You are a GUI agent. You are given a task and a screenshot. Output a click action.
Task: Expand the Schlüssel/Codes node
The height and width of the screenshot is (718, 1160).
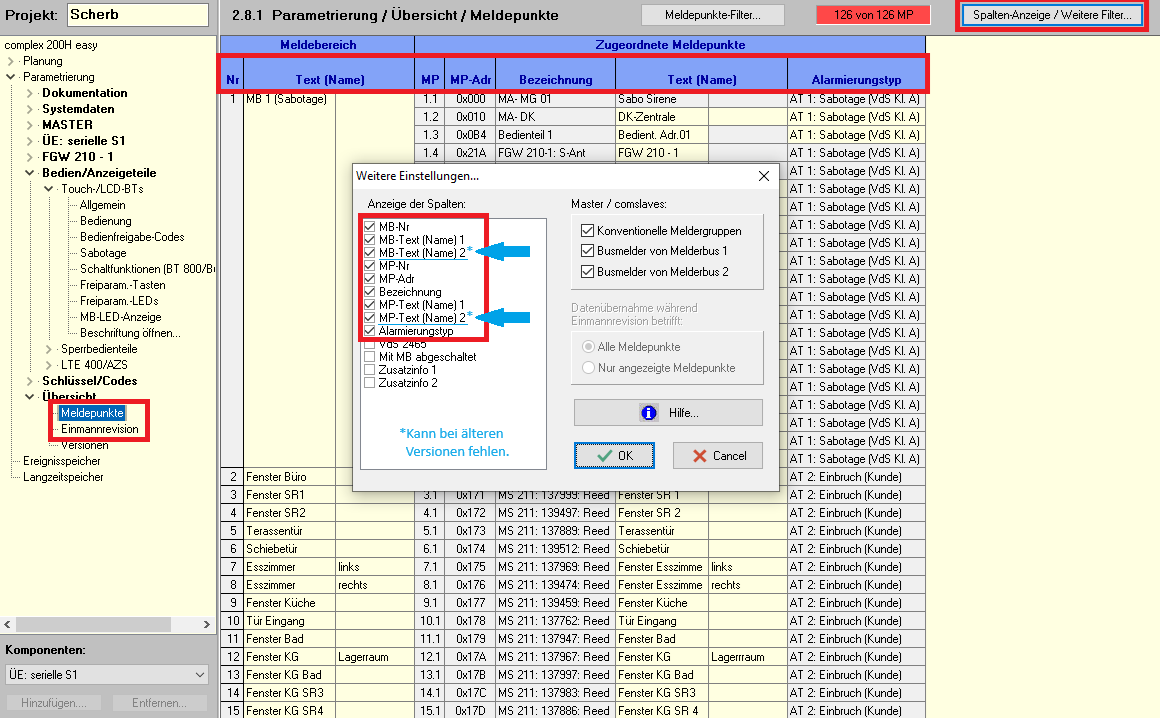click(x=30, y=381)
